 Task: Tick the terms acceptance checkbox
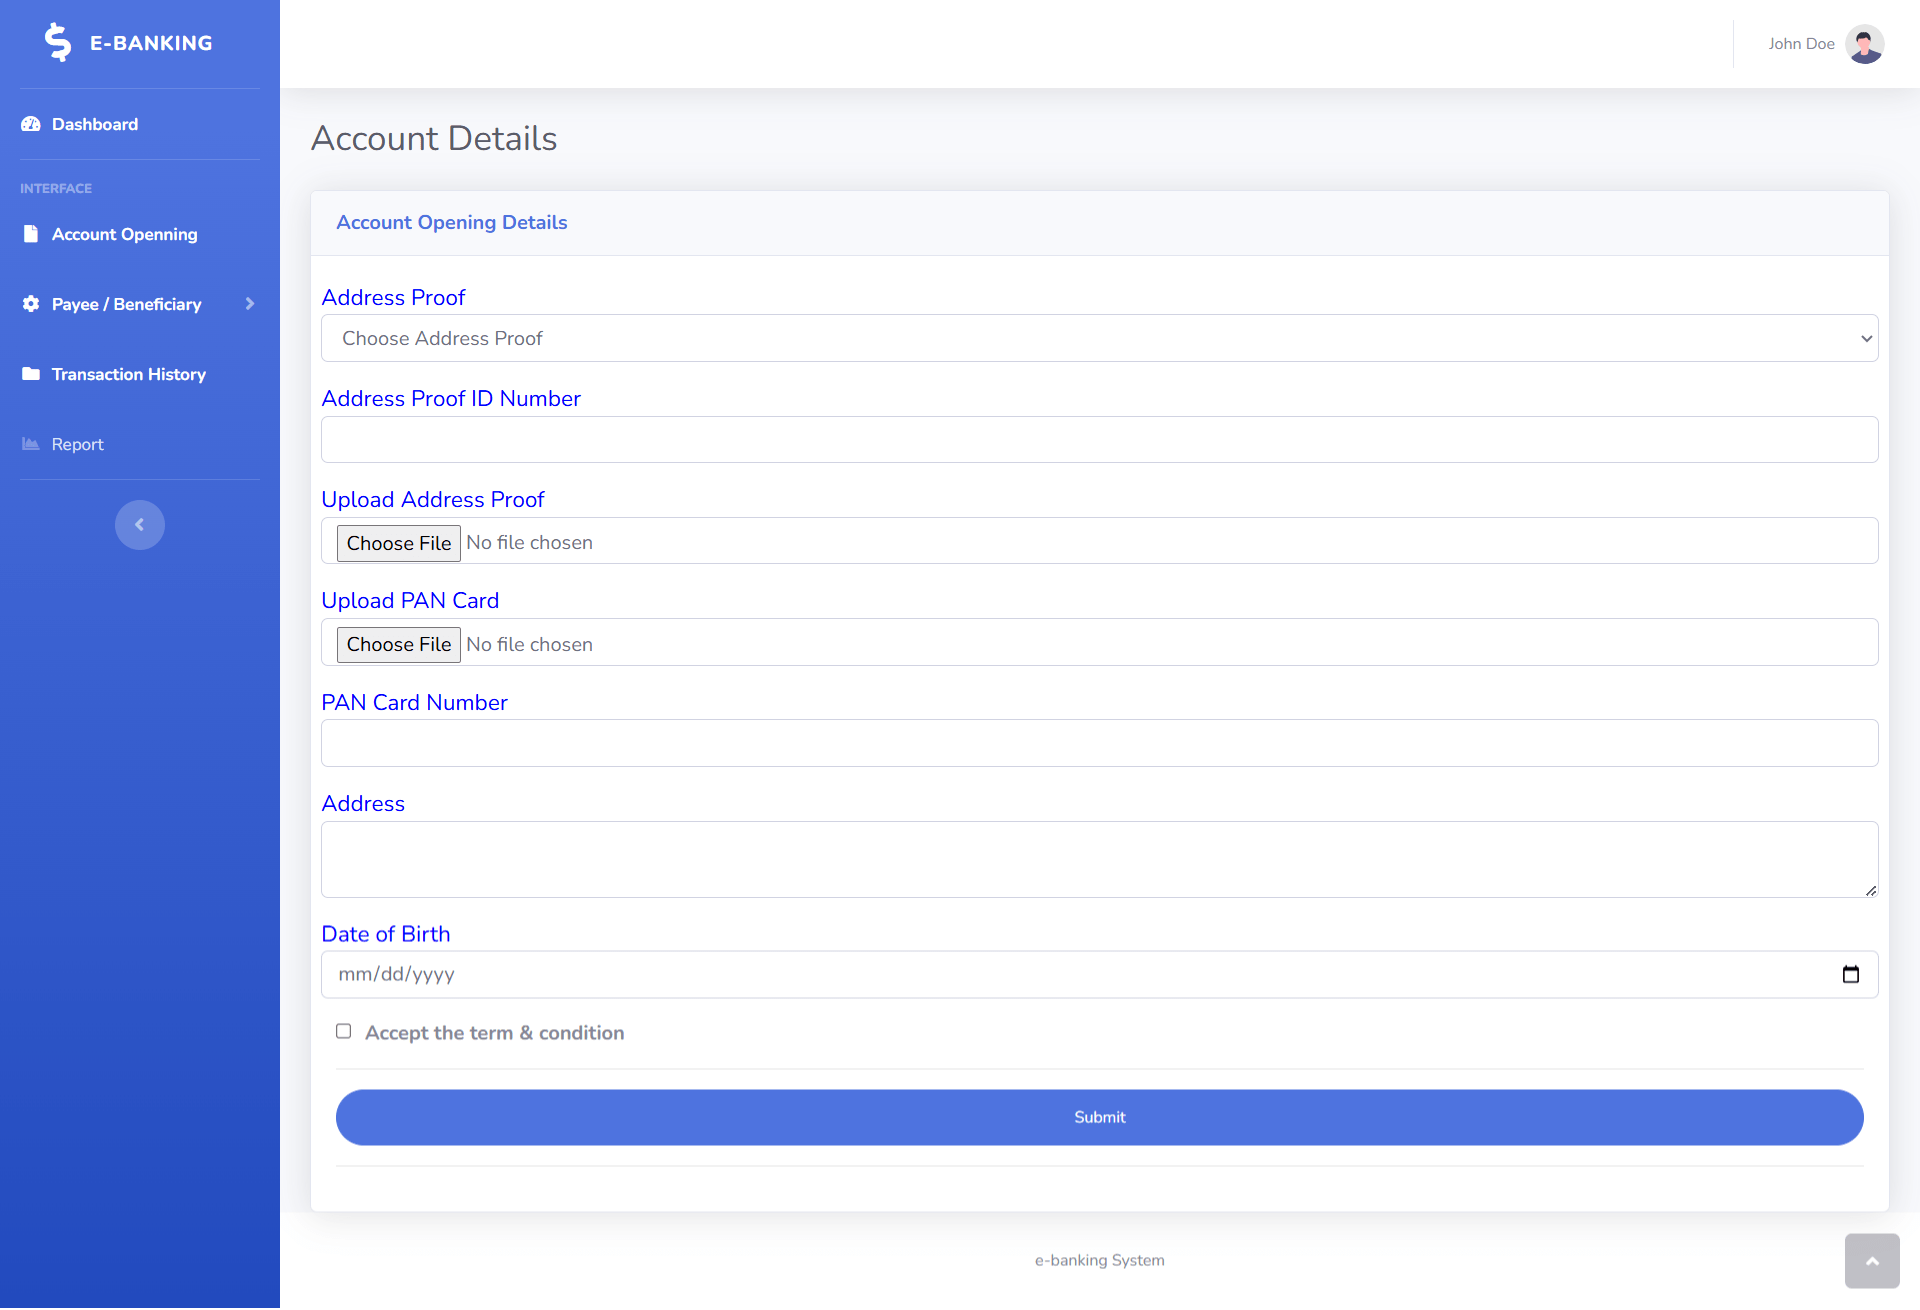tap(343, 1031)
